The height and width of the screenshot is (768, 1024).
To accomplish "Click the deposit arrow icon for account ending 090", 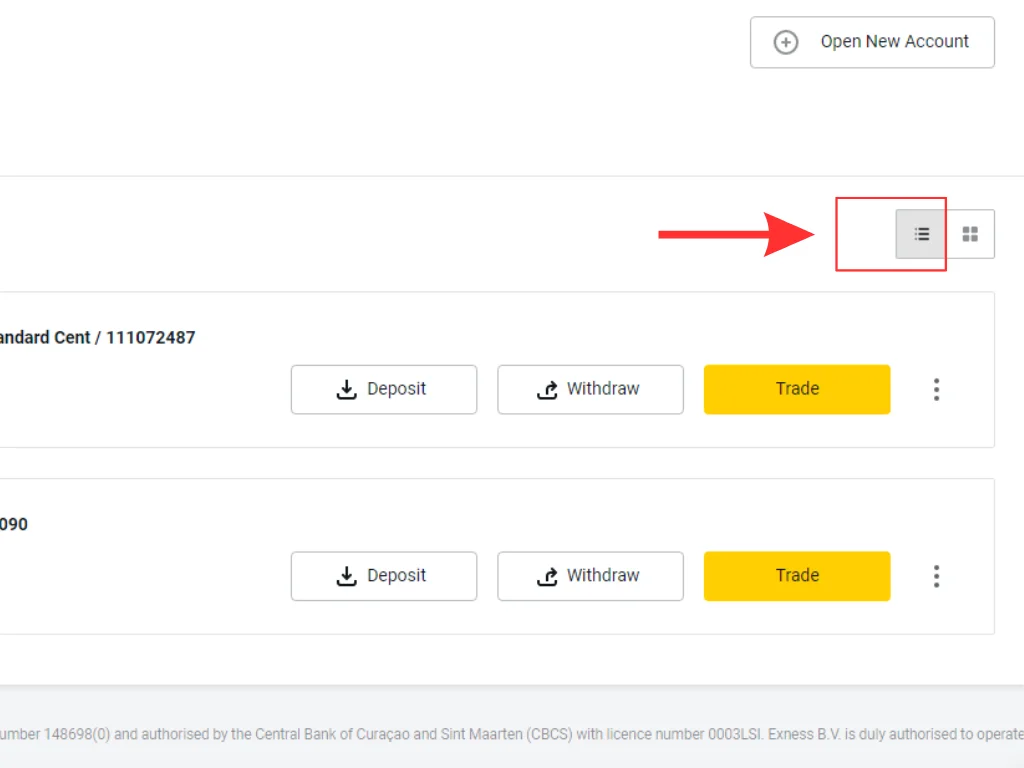I will click(347, 577).
